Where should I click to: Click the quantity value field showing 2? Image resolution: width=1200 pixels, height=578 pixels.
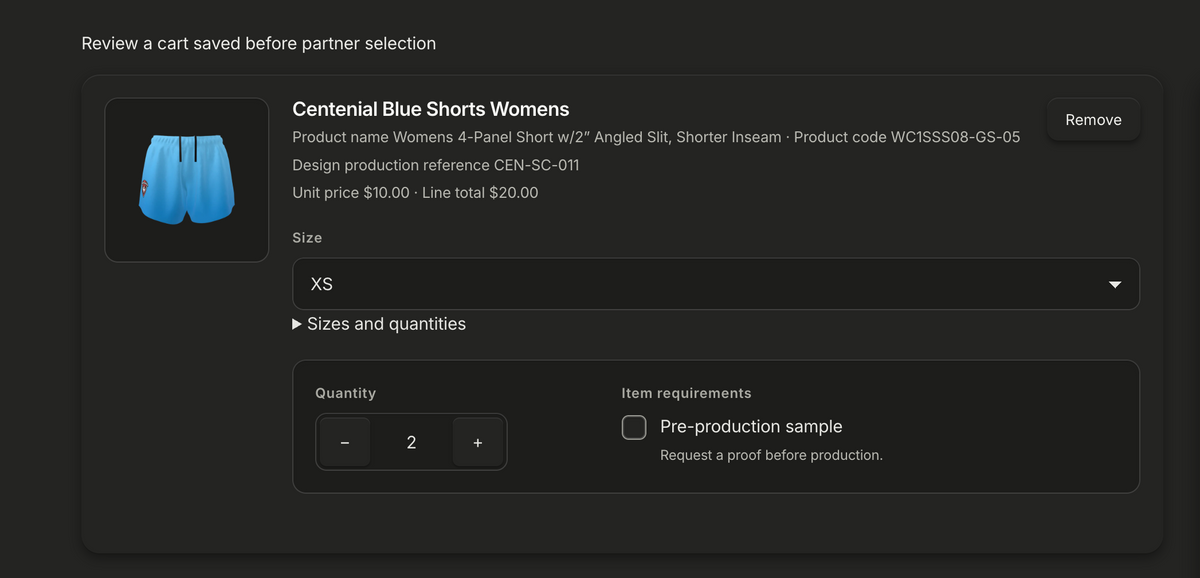click(x=411, y=442)
